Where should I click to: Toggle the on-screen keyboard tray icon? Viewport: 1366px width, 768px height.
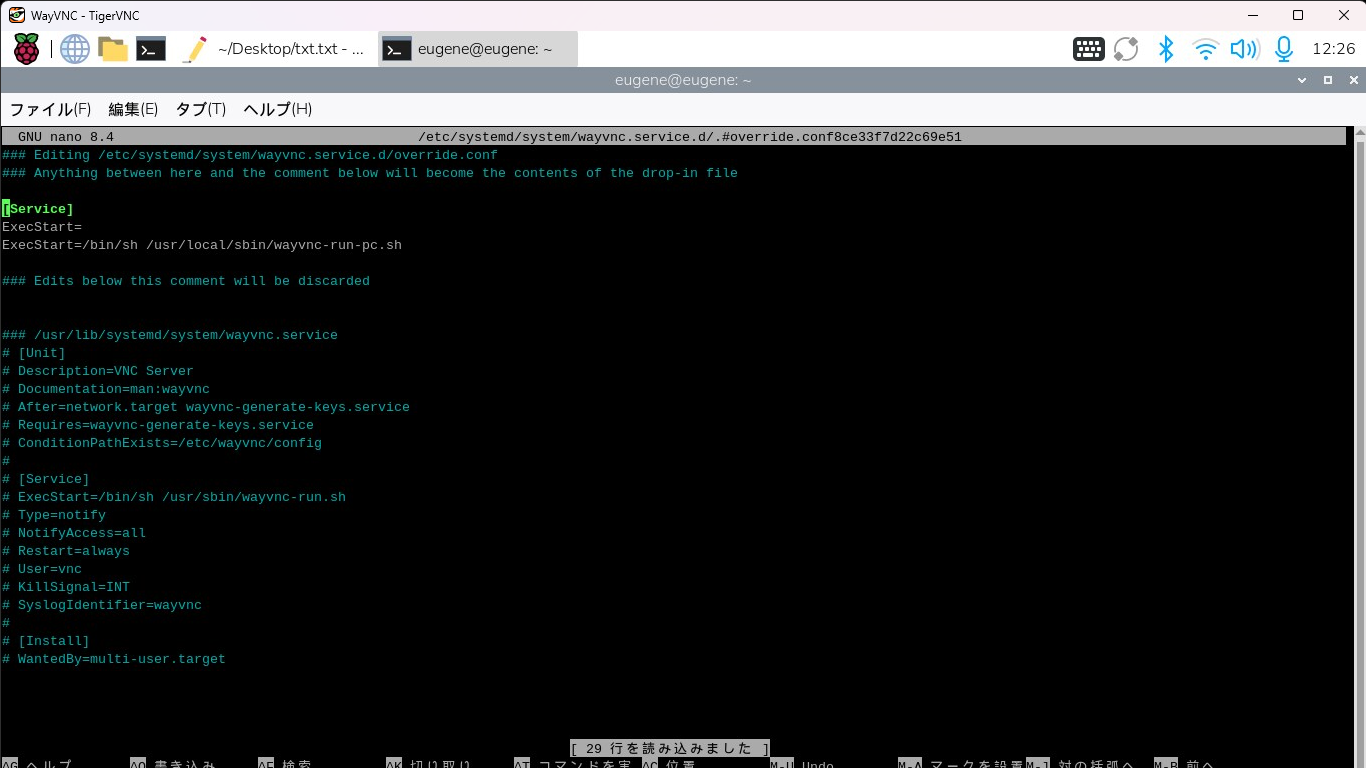coord(1088,49)
